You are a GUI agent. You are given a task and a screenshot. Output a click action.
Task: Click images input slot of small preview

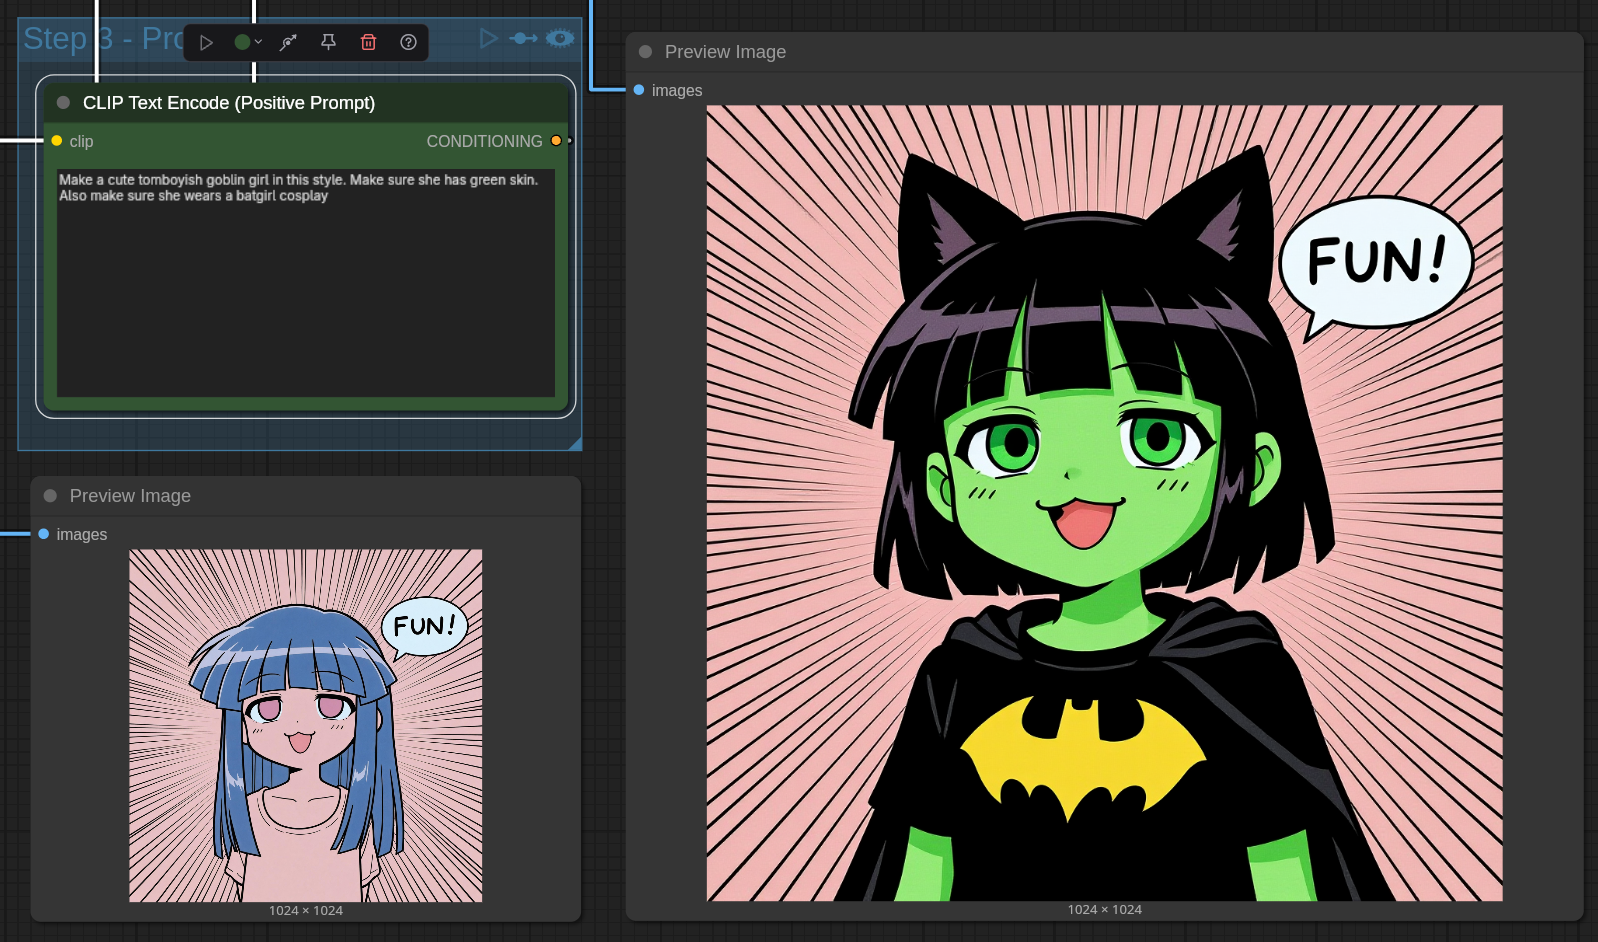pos(44,534)
